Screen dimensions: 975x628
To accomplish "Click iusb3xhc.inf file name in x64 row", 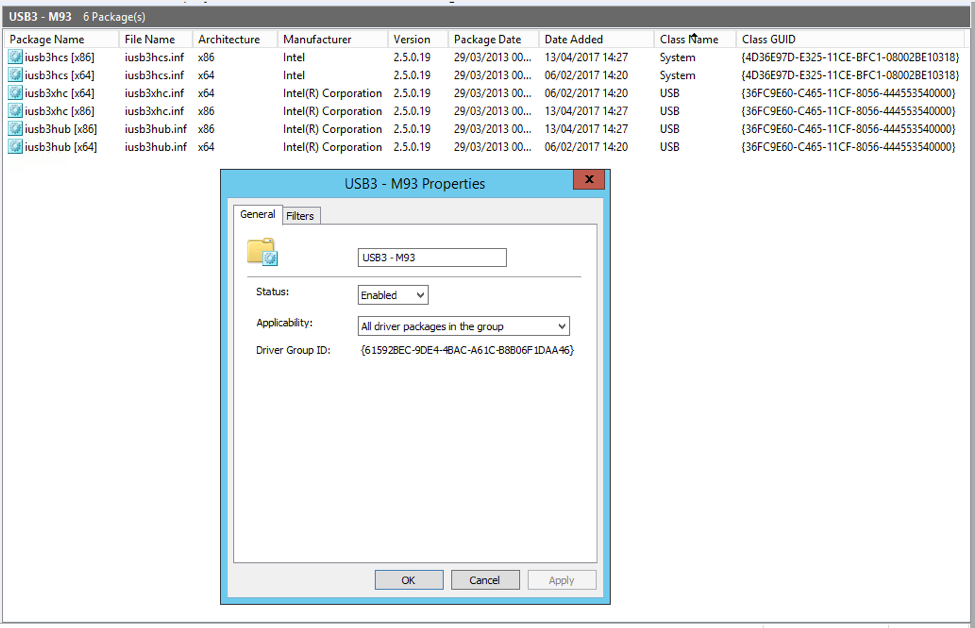I will (x=154, y=93).
